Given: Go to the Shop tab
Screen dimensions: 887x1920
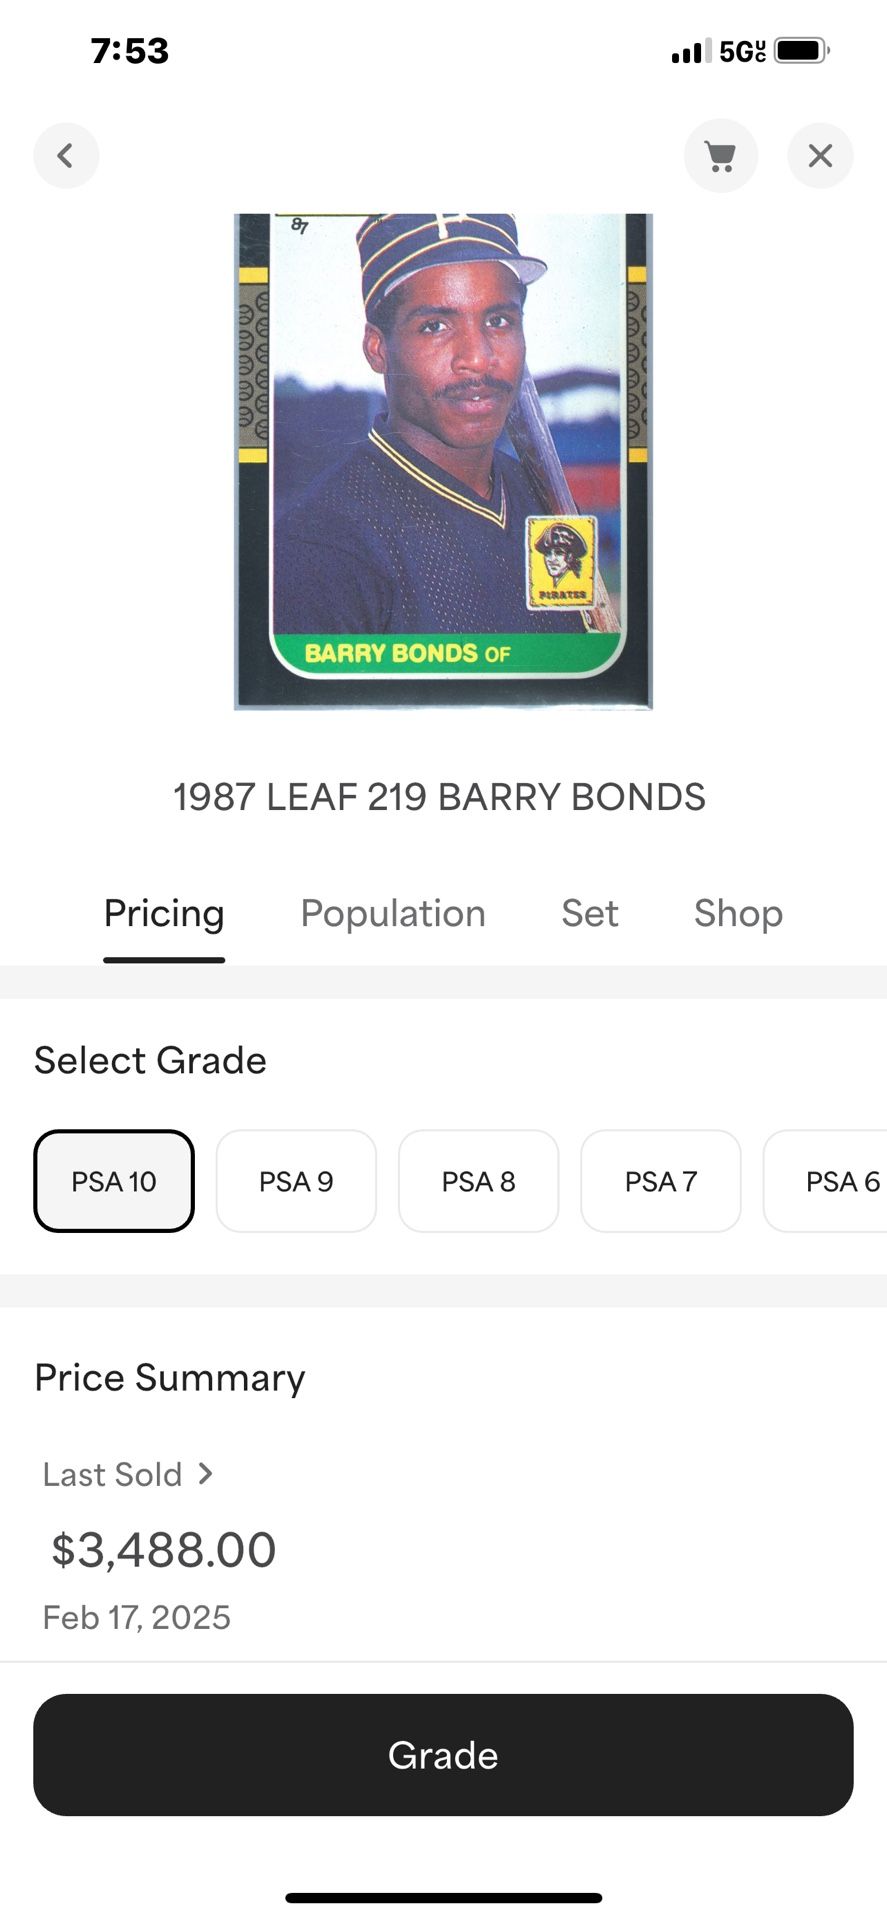Looking at the screenshot, I should point(738,913).
